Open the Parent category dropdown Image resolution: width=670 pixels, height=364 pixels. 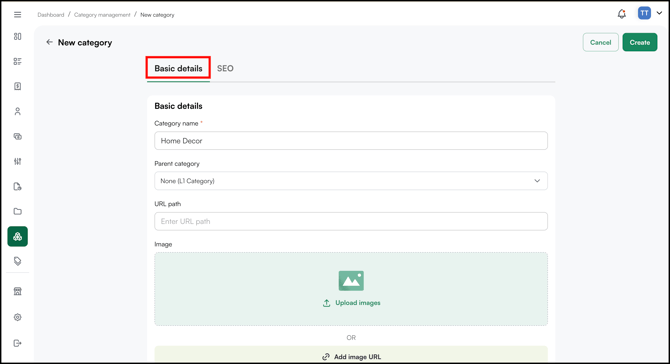(351, 181)
